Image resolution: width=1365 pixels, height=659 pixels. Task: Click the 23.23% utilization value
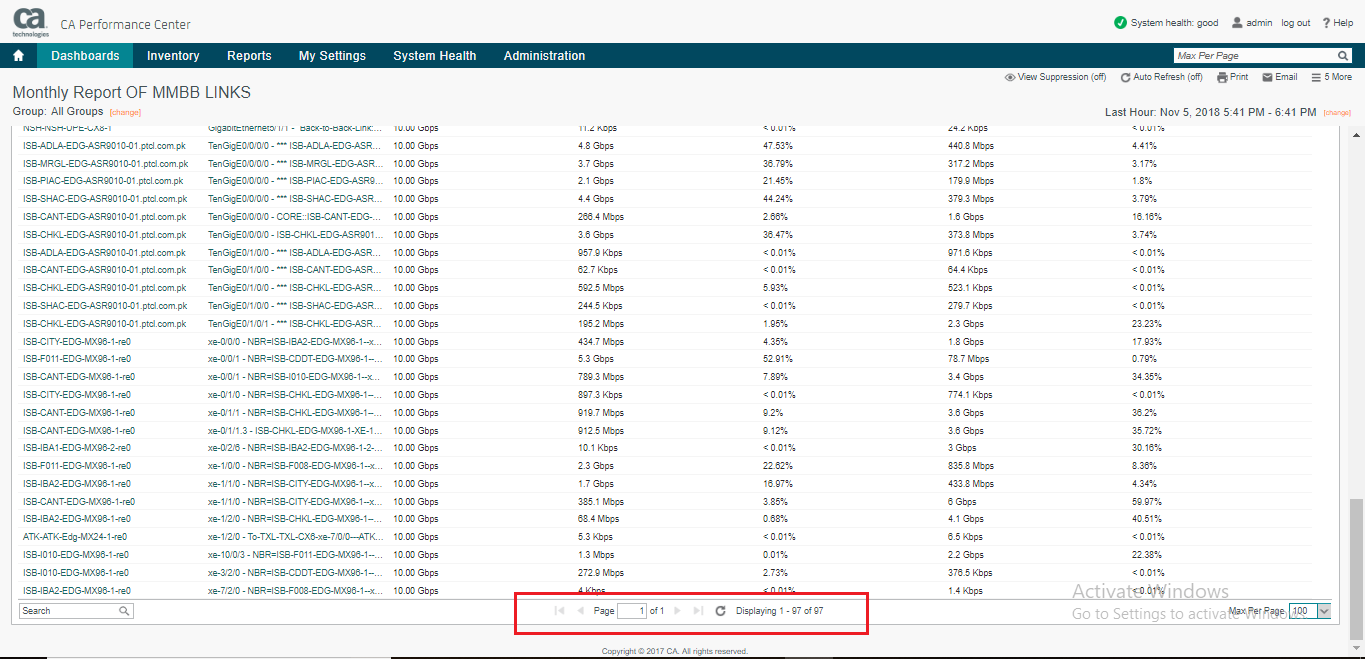pyautogui.click(x=1147, y=324)
